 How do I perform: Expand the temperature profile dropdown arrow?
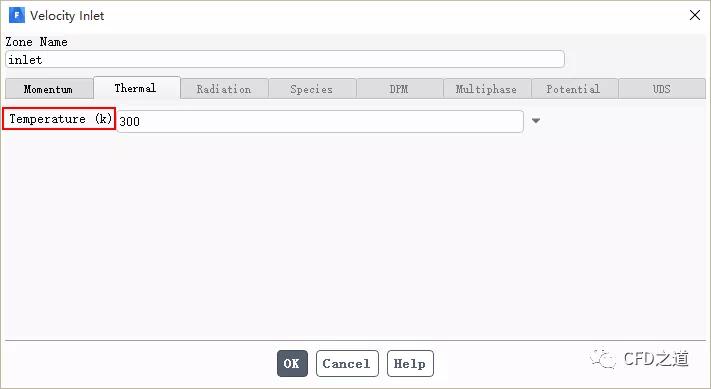click(536, 121)
